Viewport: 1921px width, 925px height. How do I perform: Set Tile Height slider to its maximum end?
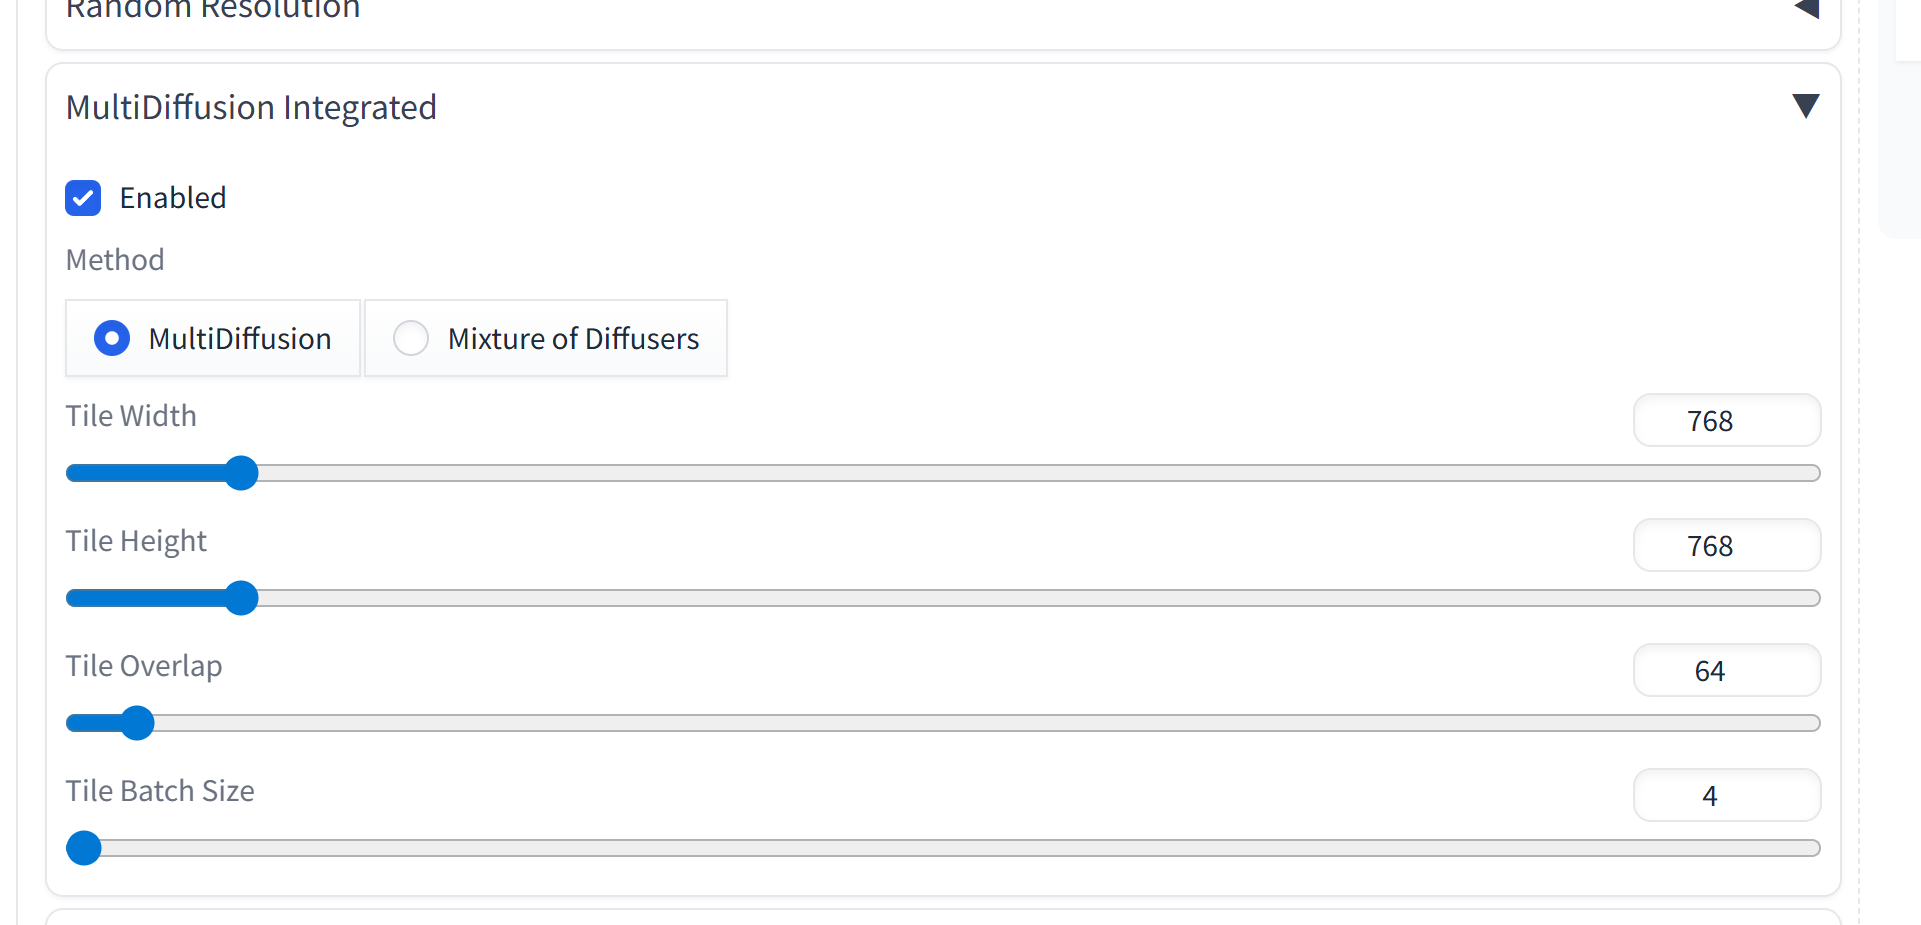1814,598
